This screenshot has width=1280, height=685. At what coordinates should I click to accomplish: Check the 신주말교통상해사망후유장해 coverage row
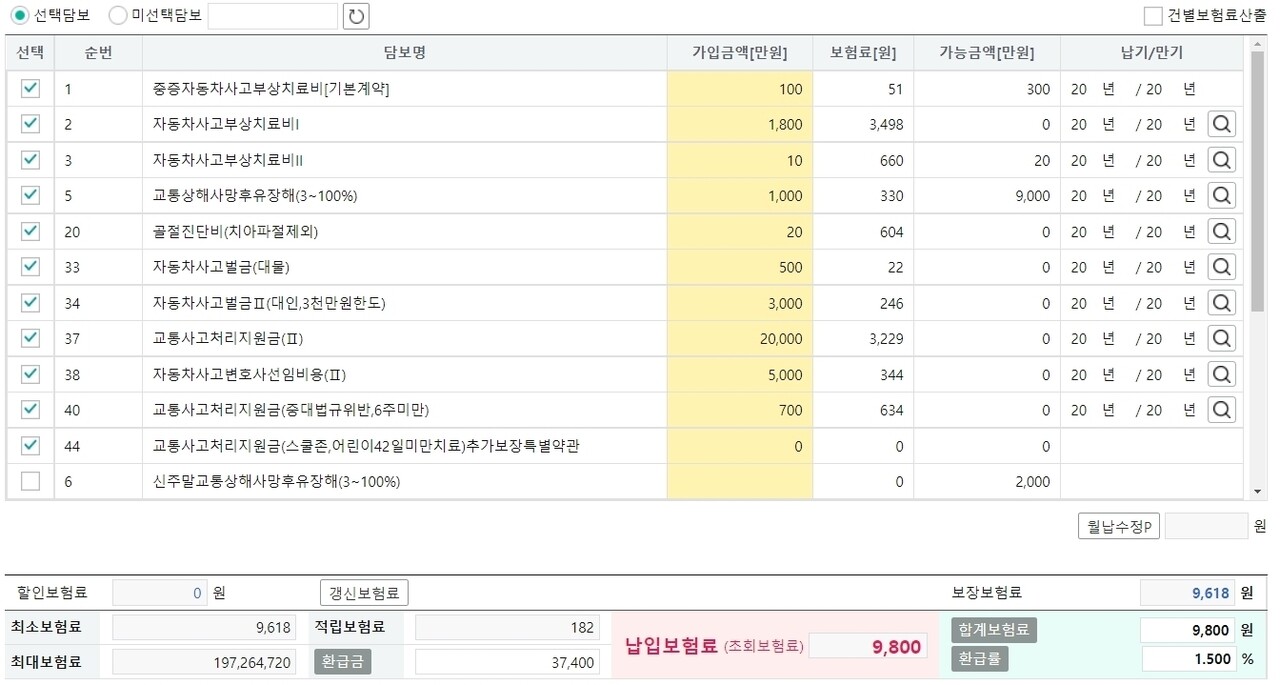pos(29,481)
